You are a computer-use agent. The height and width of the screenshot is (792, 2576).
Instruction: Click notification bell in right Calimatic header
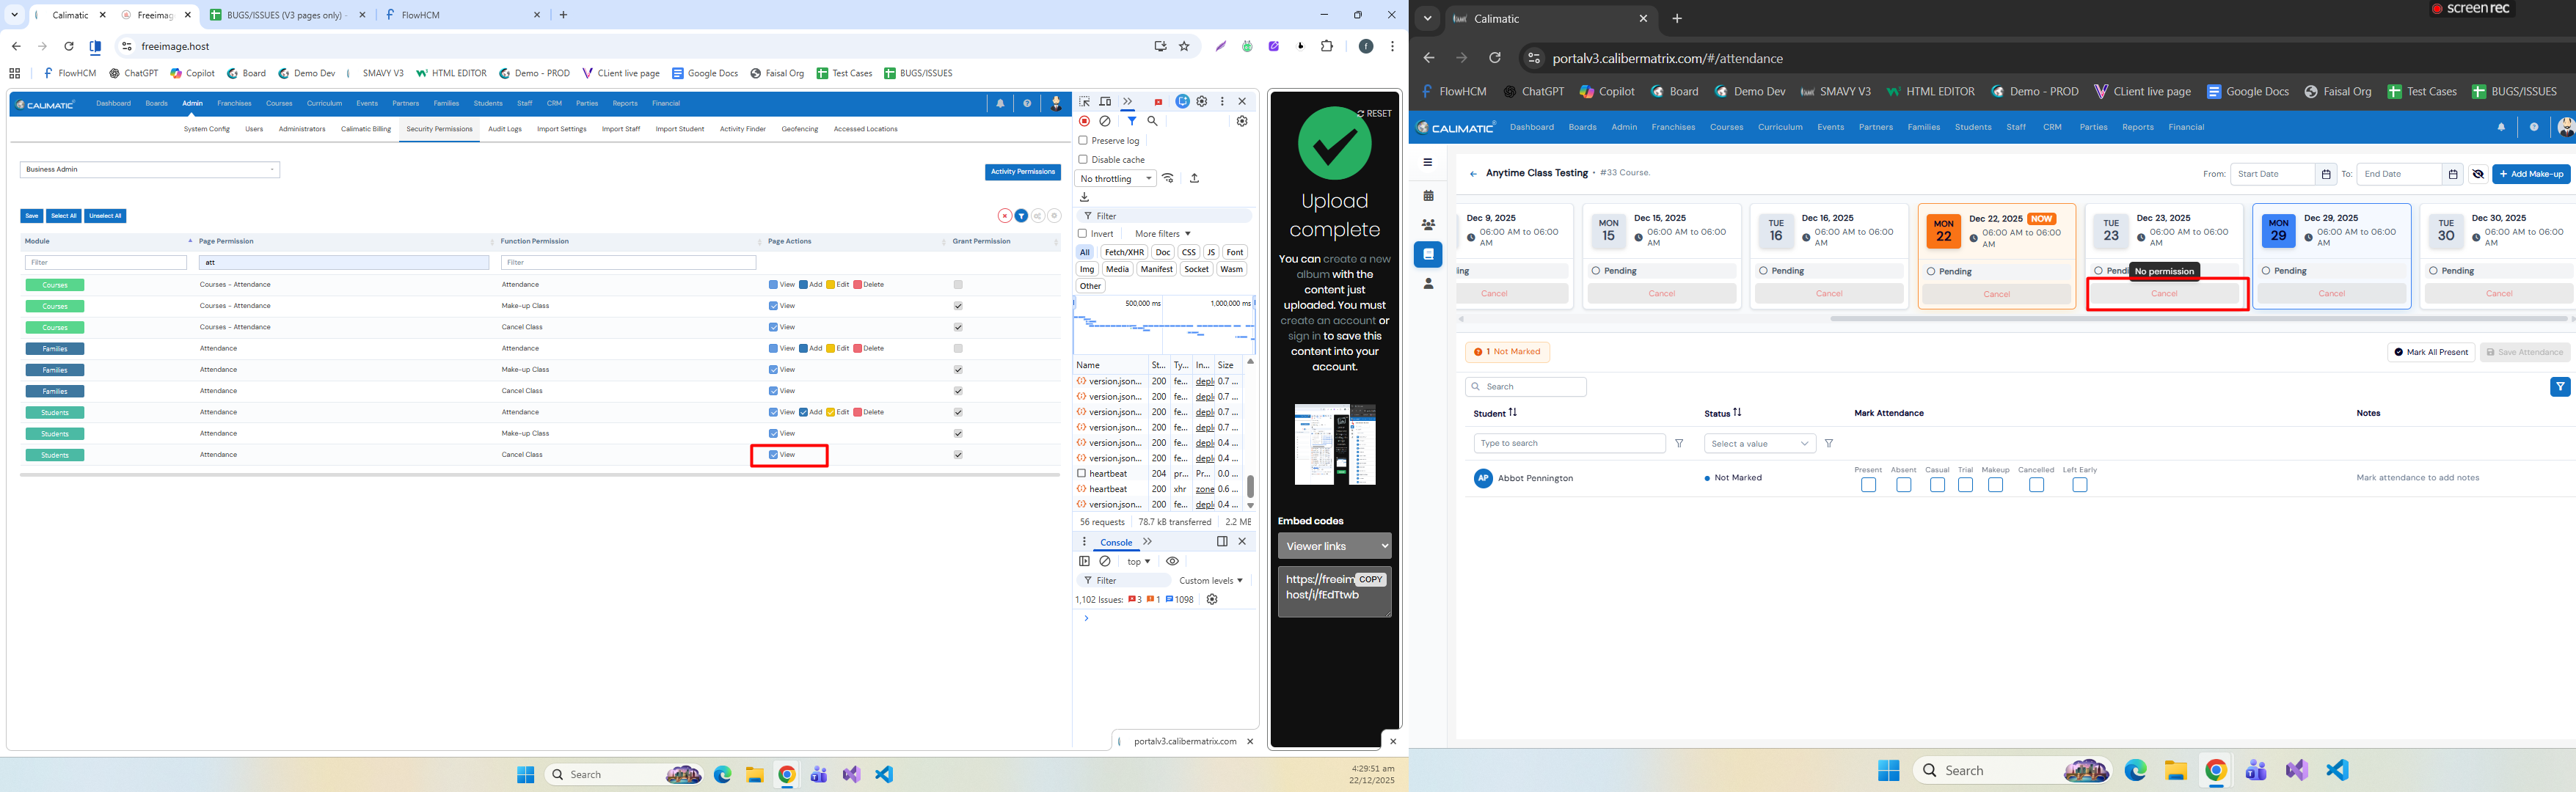[x=2501, y=127]
